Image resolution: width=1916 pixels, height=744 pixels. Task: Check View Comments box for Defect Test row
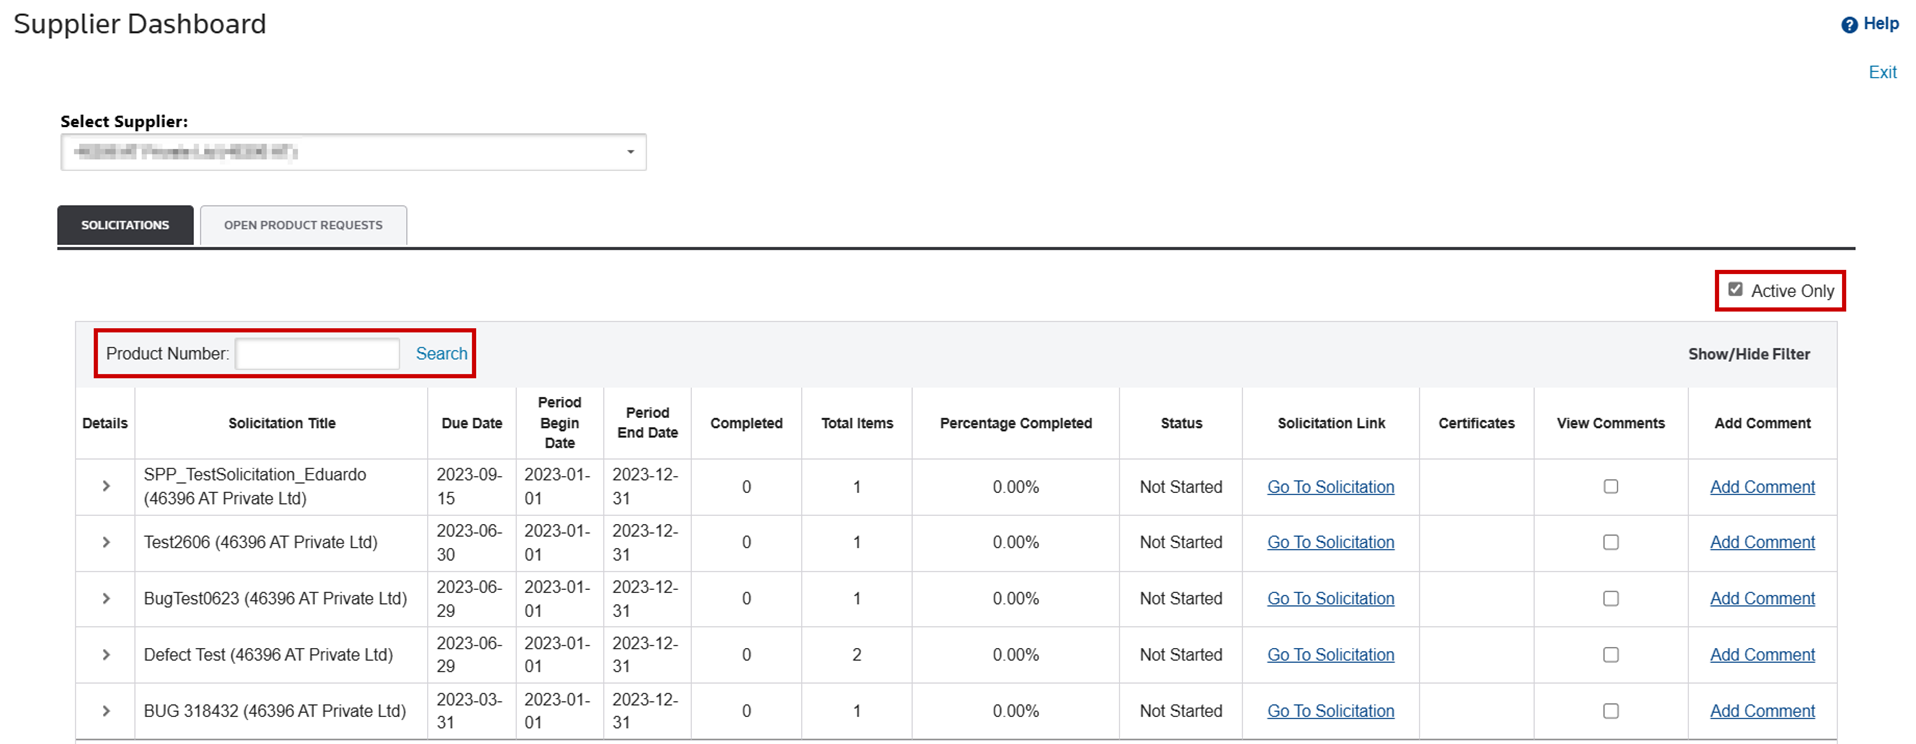pyautogui.click(x=1610, y=655)
